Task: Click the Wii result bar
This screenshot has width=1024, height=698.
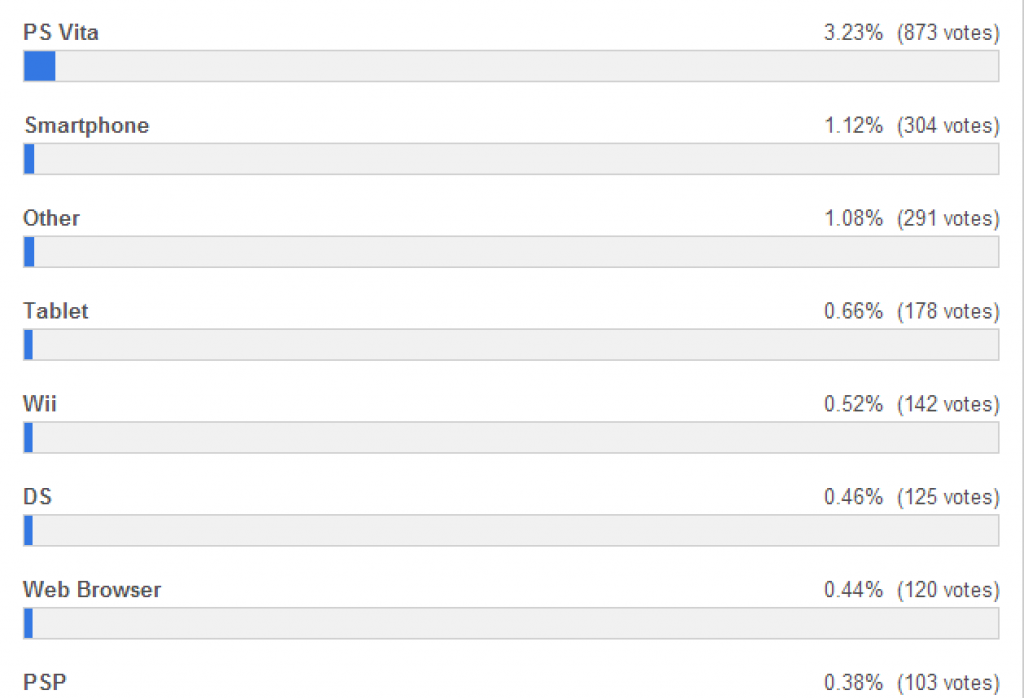Action: click(511, 438)
